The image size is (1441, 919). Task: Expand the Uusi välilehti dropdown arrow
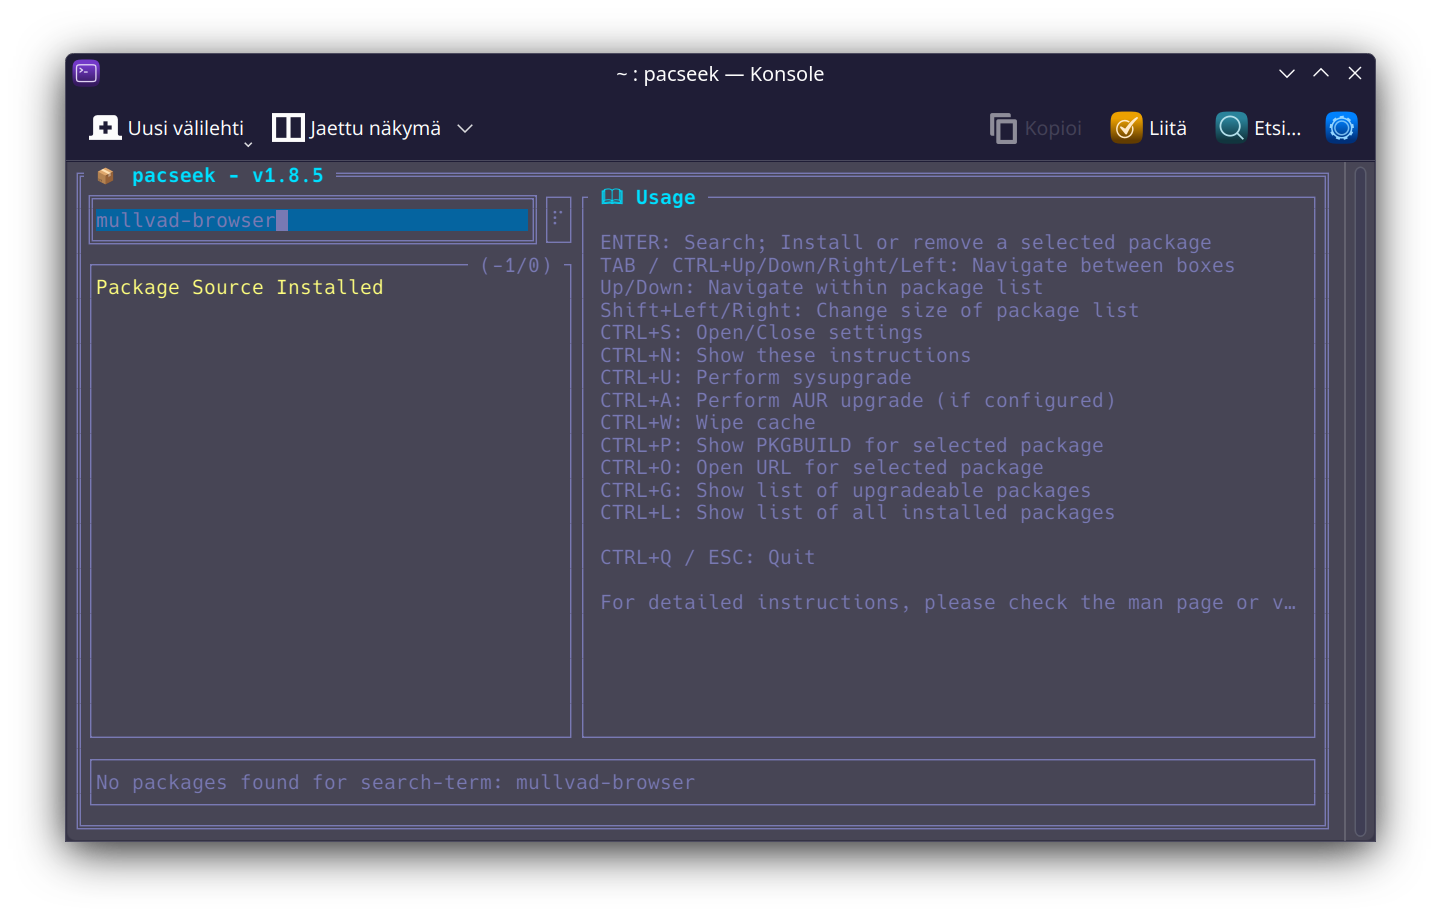pos(248,145)
